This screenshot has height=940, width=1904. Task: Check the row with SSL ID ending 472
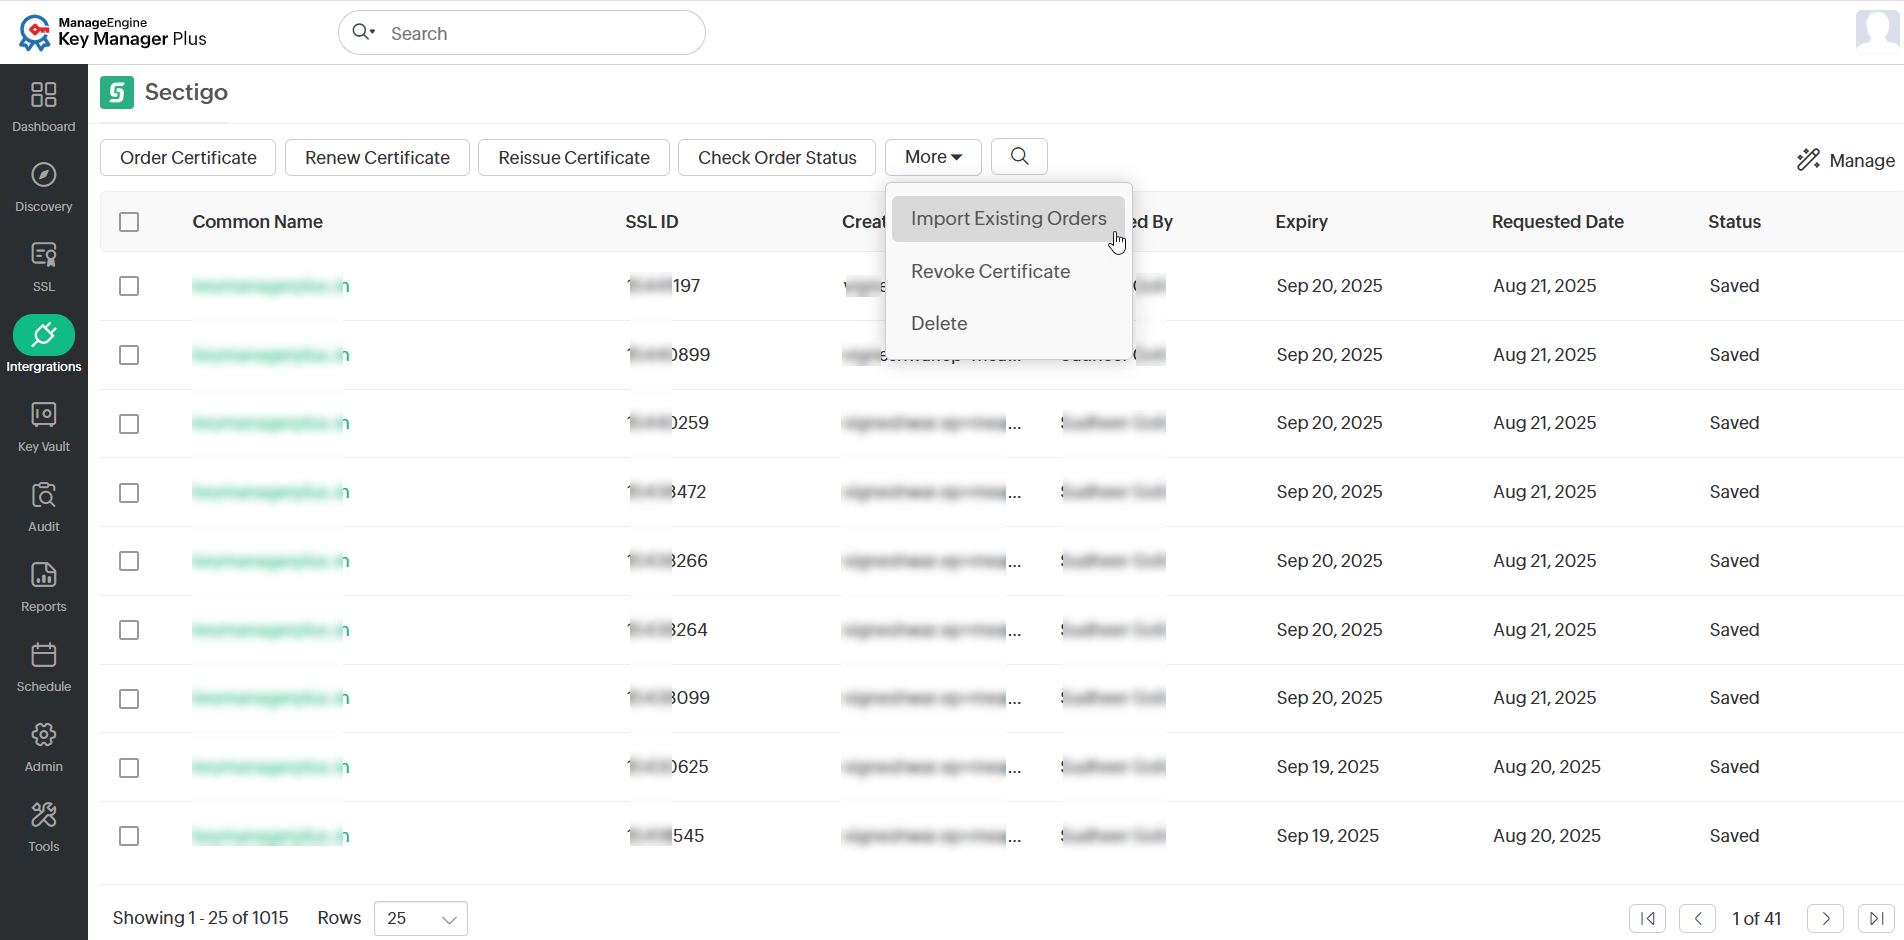pos(129,493)
